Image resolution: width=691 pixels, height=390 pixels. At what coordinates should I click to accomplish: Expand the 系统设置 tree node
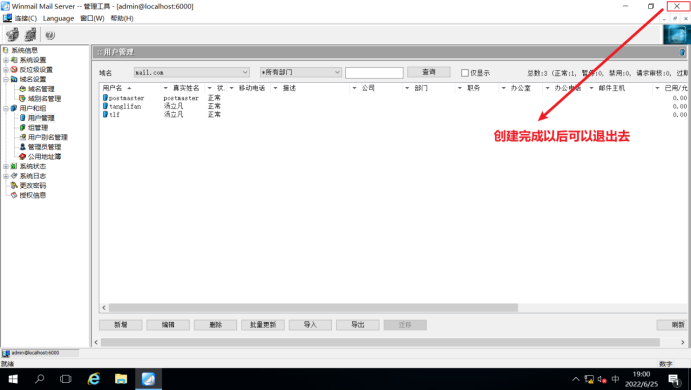coord(6,60)
